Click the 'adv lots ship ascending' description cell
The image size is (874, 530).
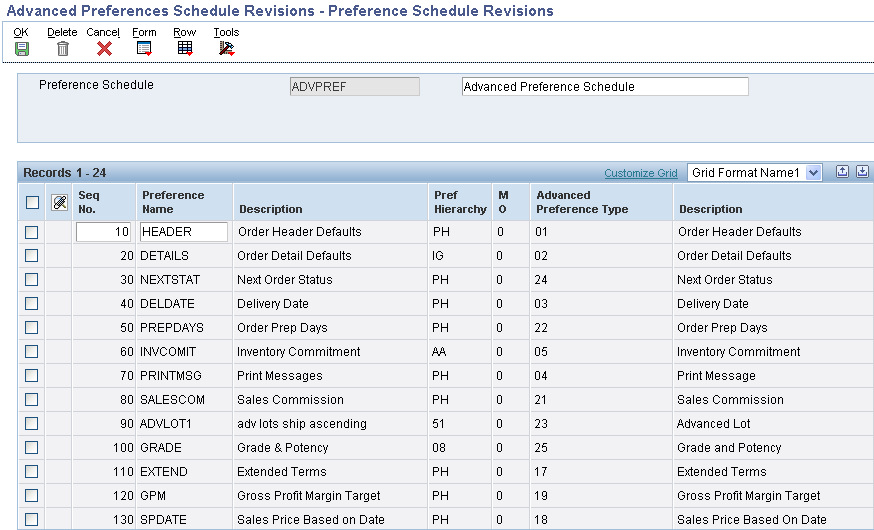(330, 424)
